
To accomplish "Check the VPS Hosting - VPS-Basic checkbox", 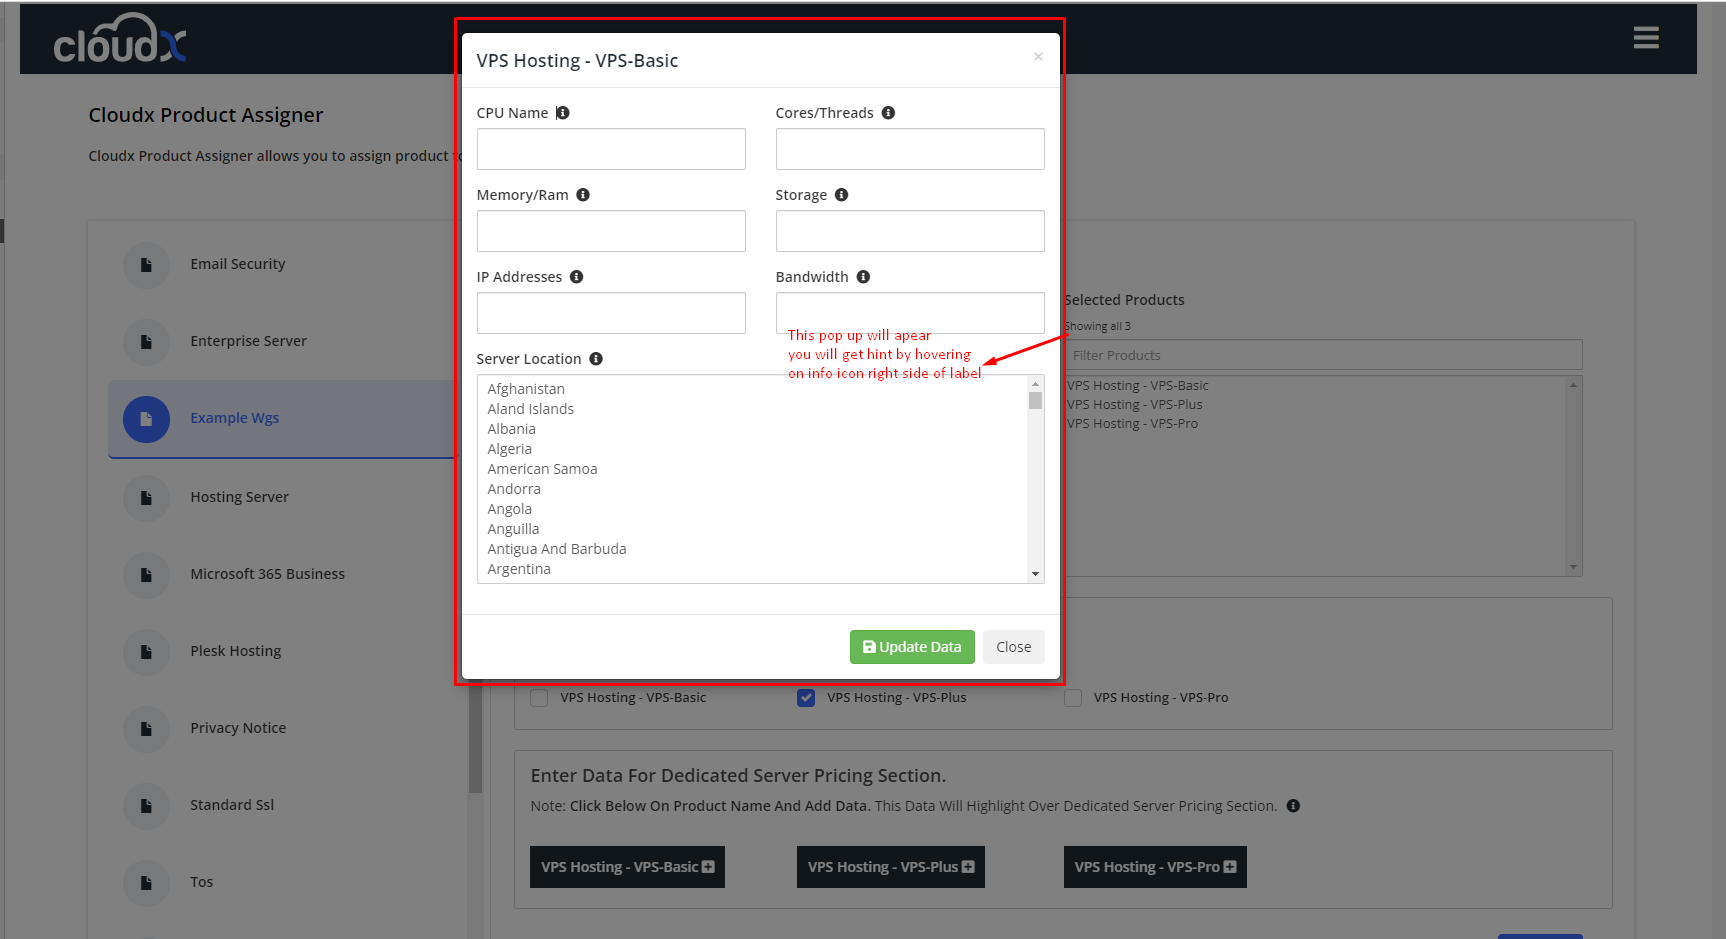I will (x=539, y=698).
